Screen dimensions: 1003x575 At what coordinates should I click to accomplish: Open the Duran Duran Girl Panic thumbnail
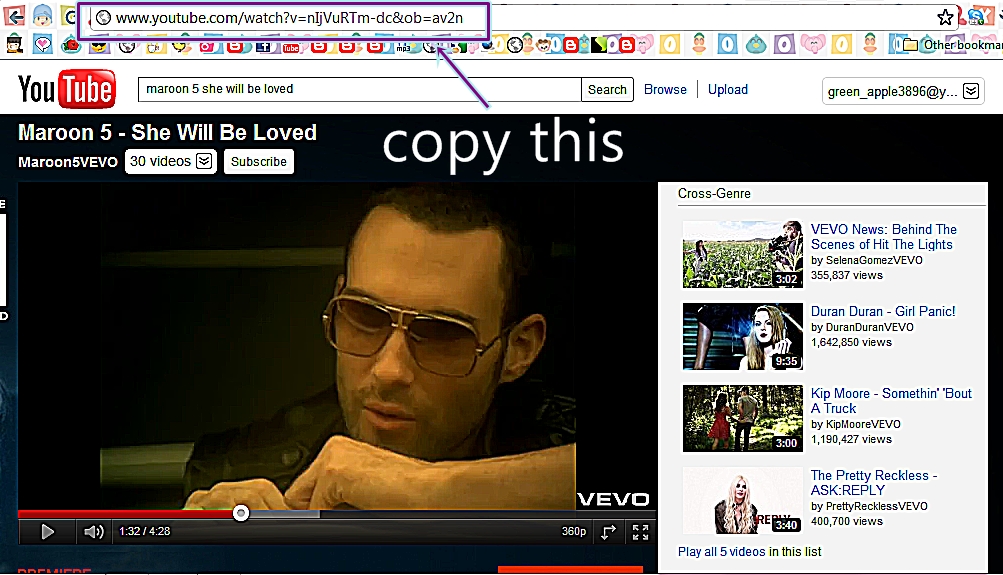pyautogui.click(x=742, y=336)
